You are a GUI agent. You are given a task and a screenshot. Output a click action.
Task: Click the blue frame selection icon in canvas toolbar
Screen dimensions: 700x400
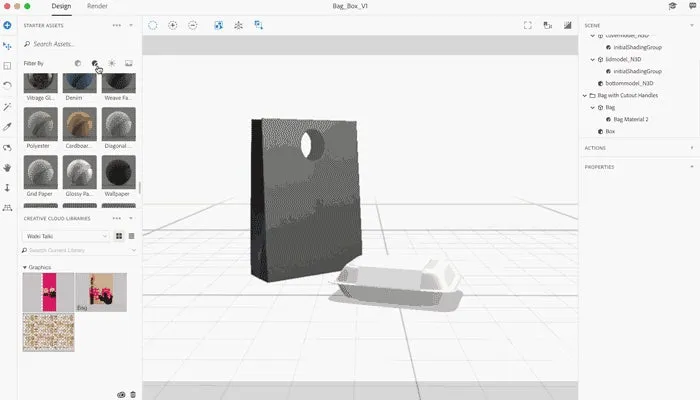click(258, 25)
